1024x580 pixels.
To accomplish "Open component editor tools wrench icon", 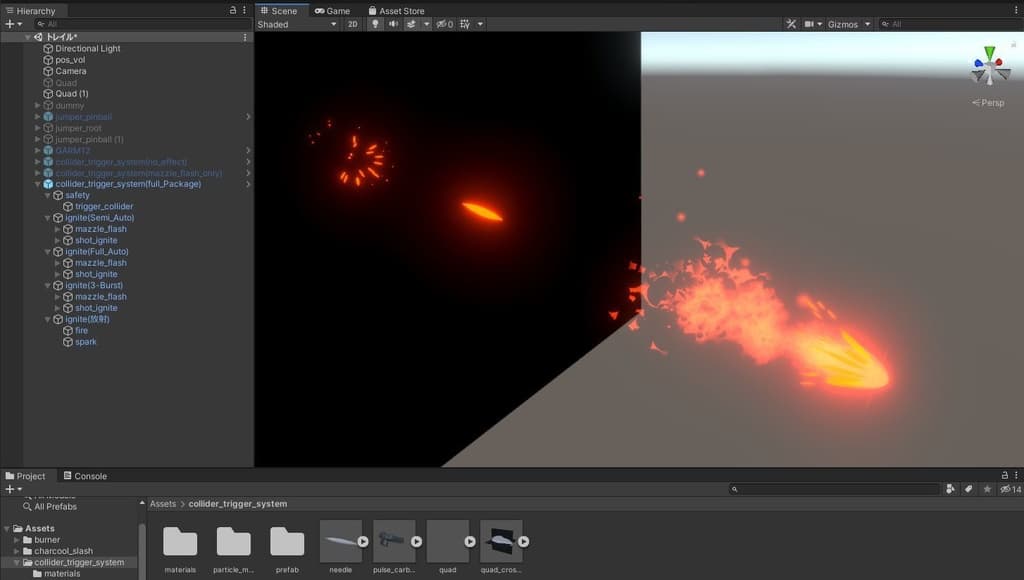I will coord(791,24).
